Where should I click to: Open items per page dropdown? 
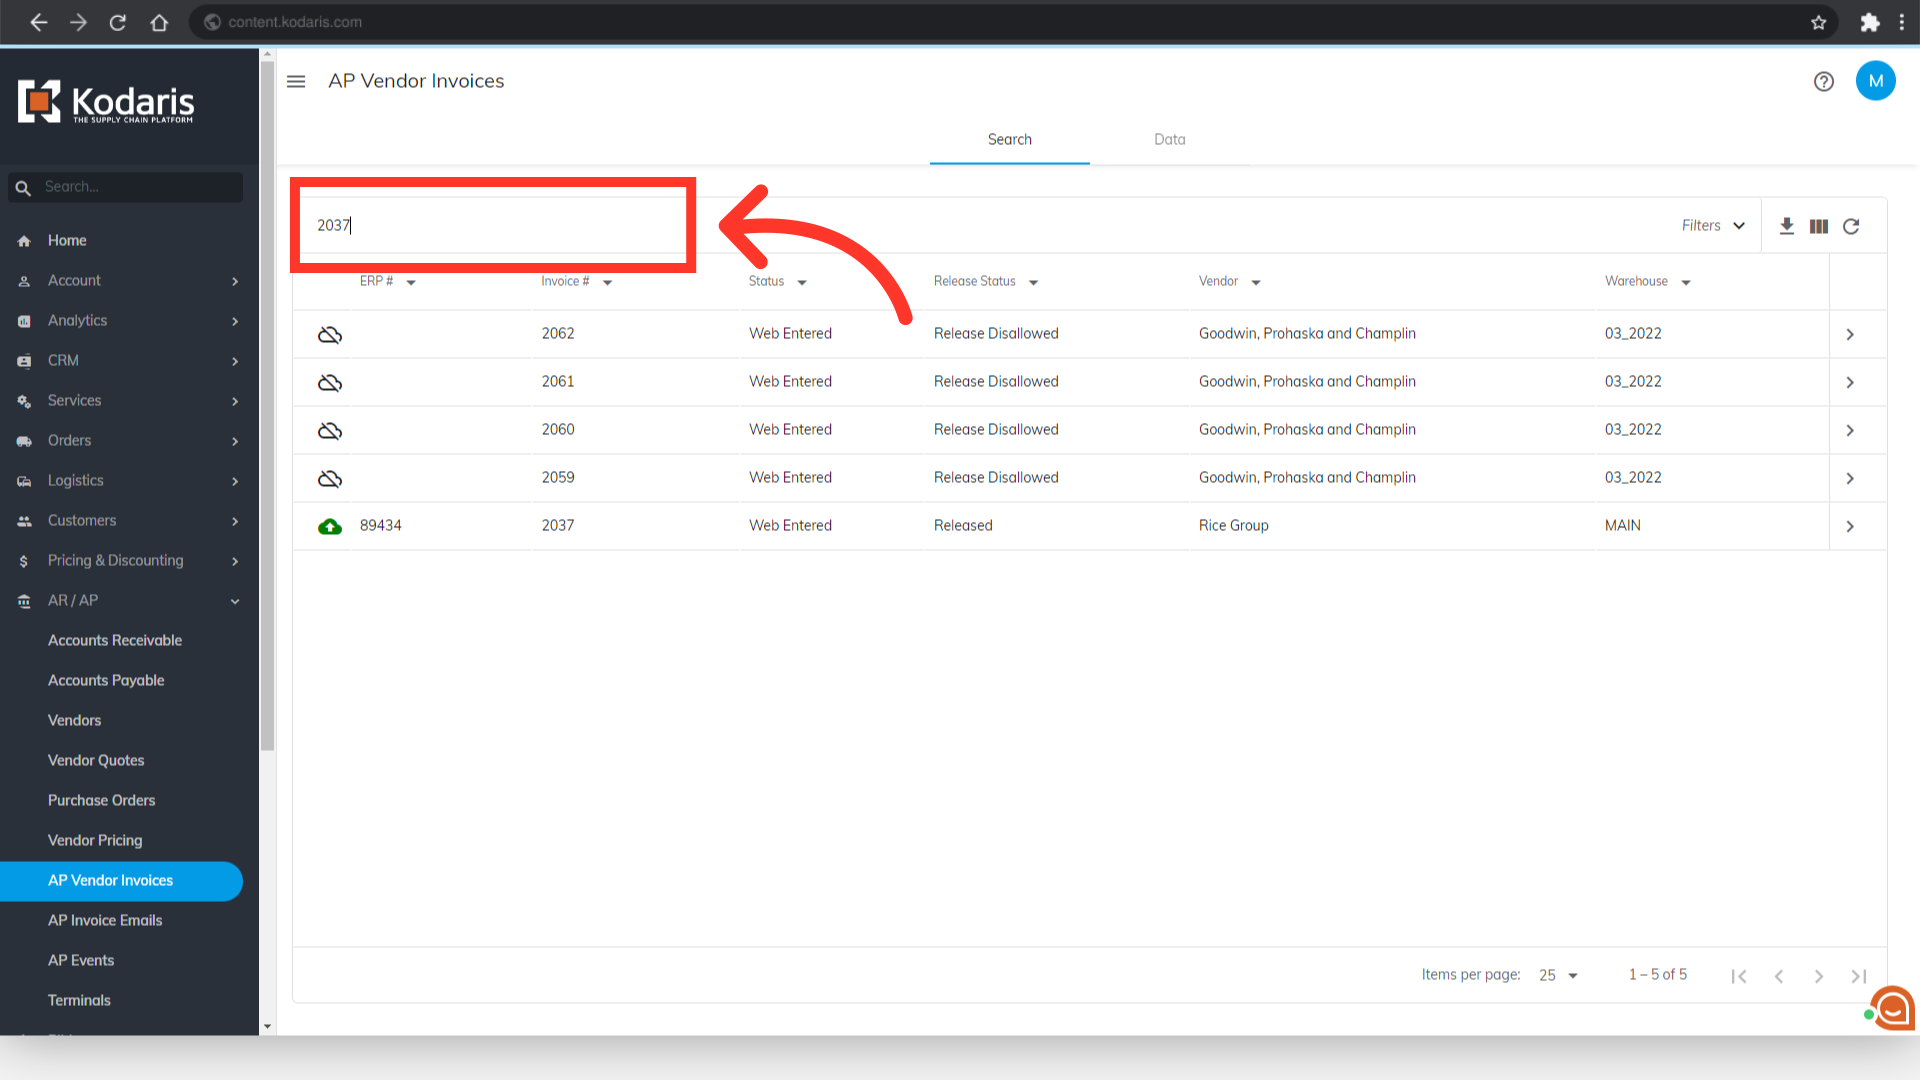pos(1558,975)
